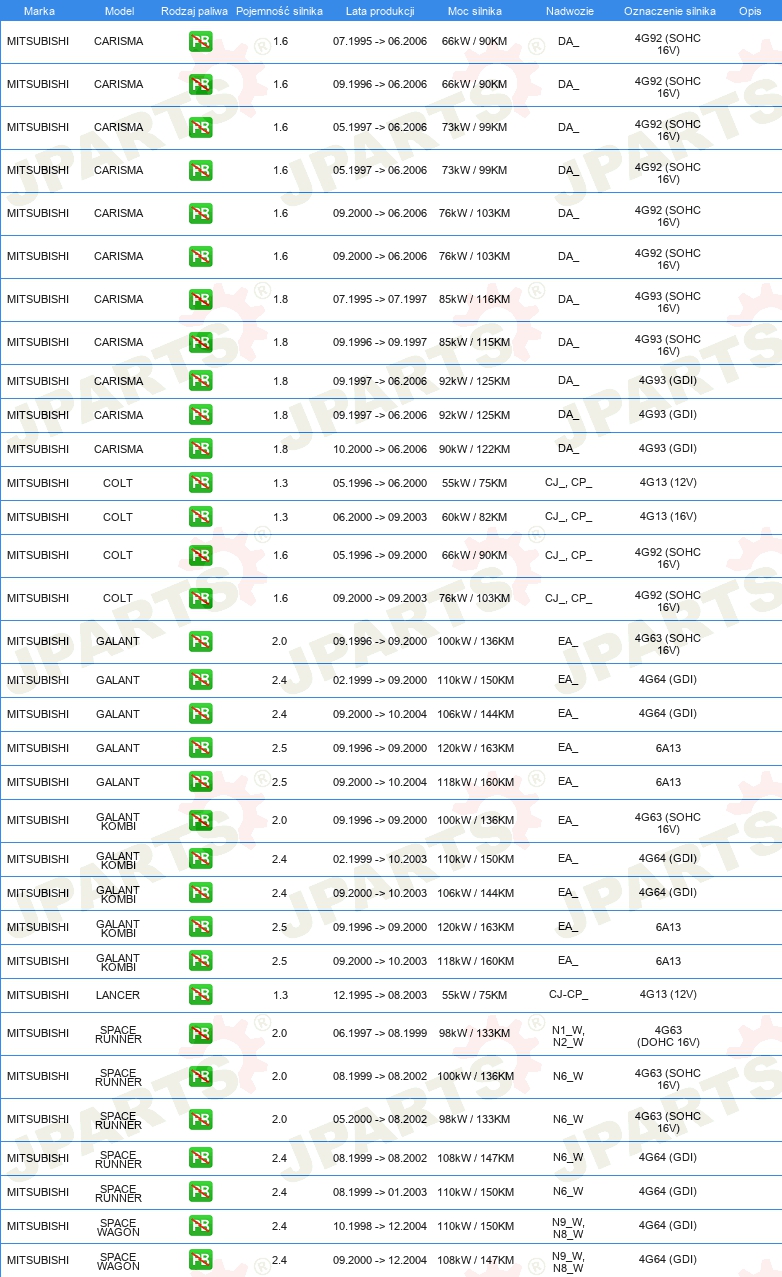Click the 08.1999 -> 01.2003 production years
Screen dimensions: 782x1277
click(x=380, y=1191)
